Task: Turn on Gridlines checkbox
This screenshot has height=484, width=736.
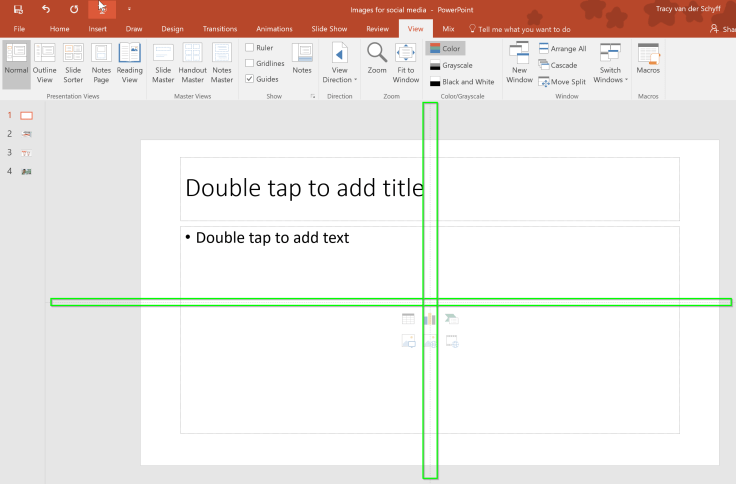Action: (x=250, y=63)
